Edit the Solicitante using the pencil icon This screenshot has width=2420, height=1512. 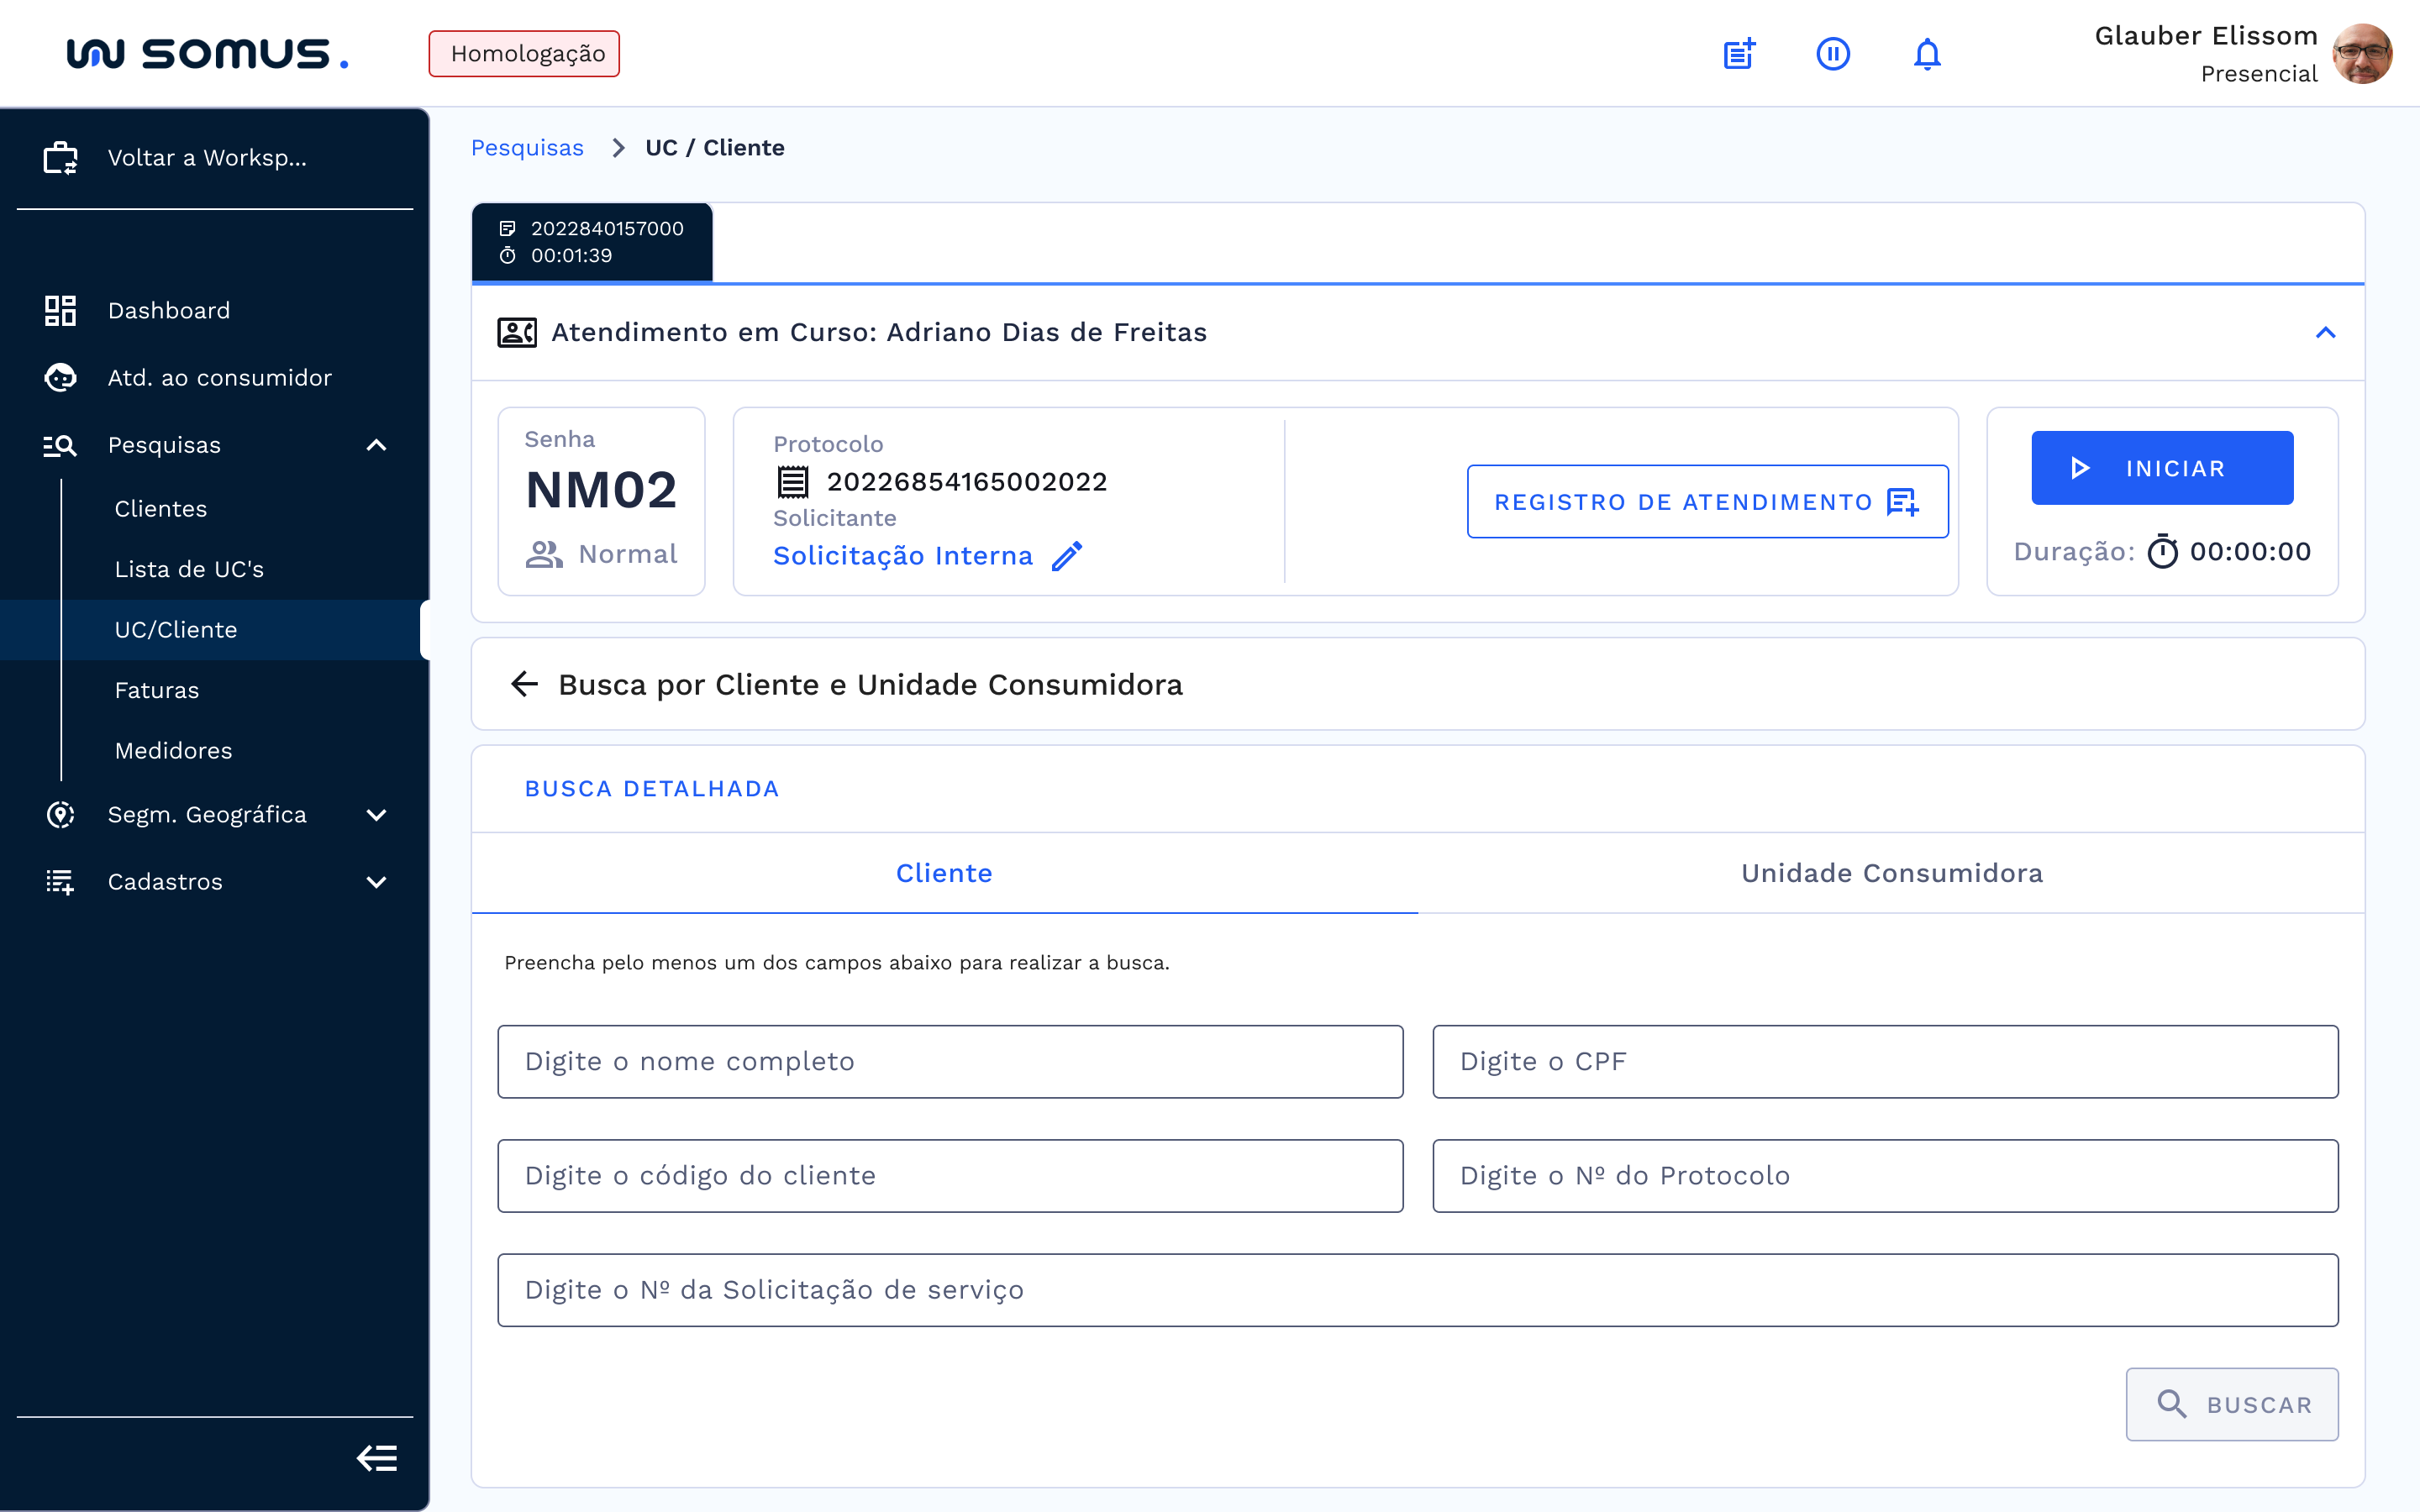[1068, 555]
